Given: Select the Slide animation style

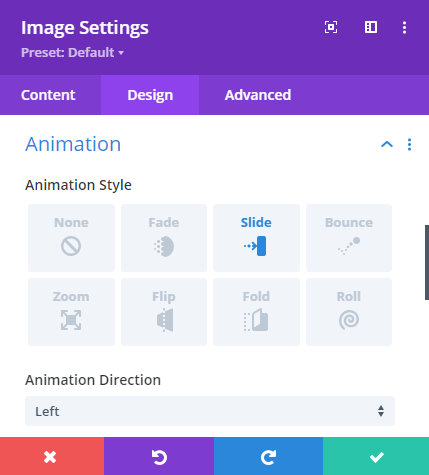Looking at the screenshot, I should click(256, 238).
